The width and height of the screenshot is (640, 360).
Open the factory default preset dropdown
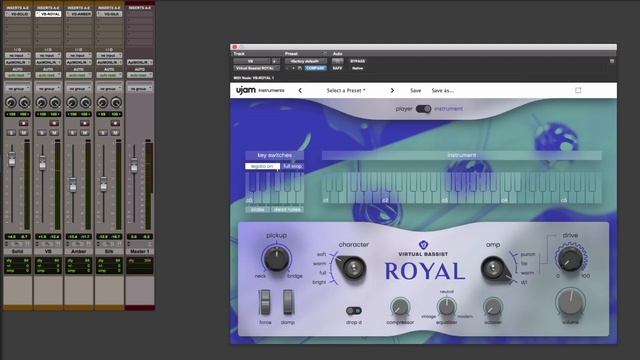point(306,61)
